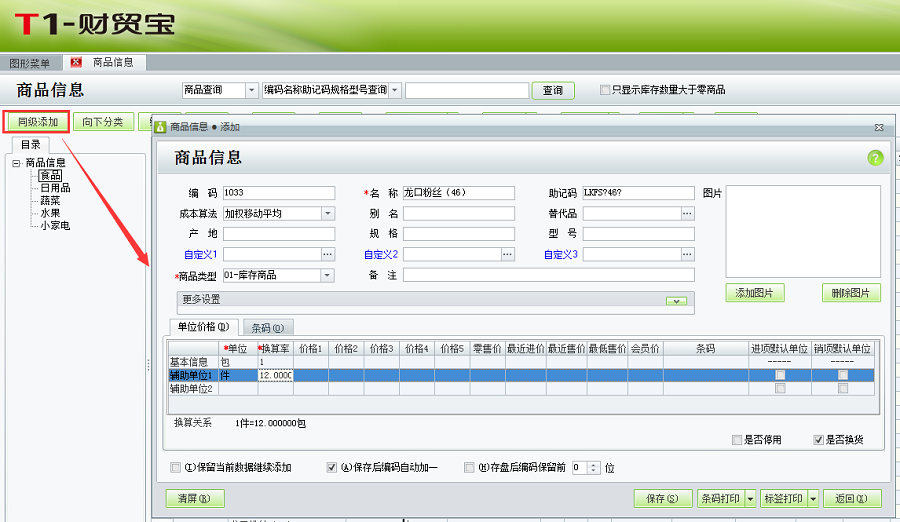Click the 向下分类 button
This screenshot has height=522, width=900.
[103, 122]
